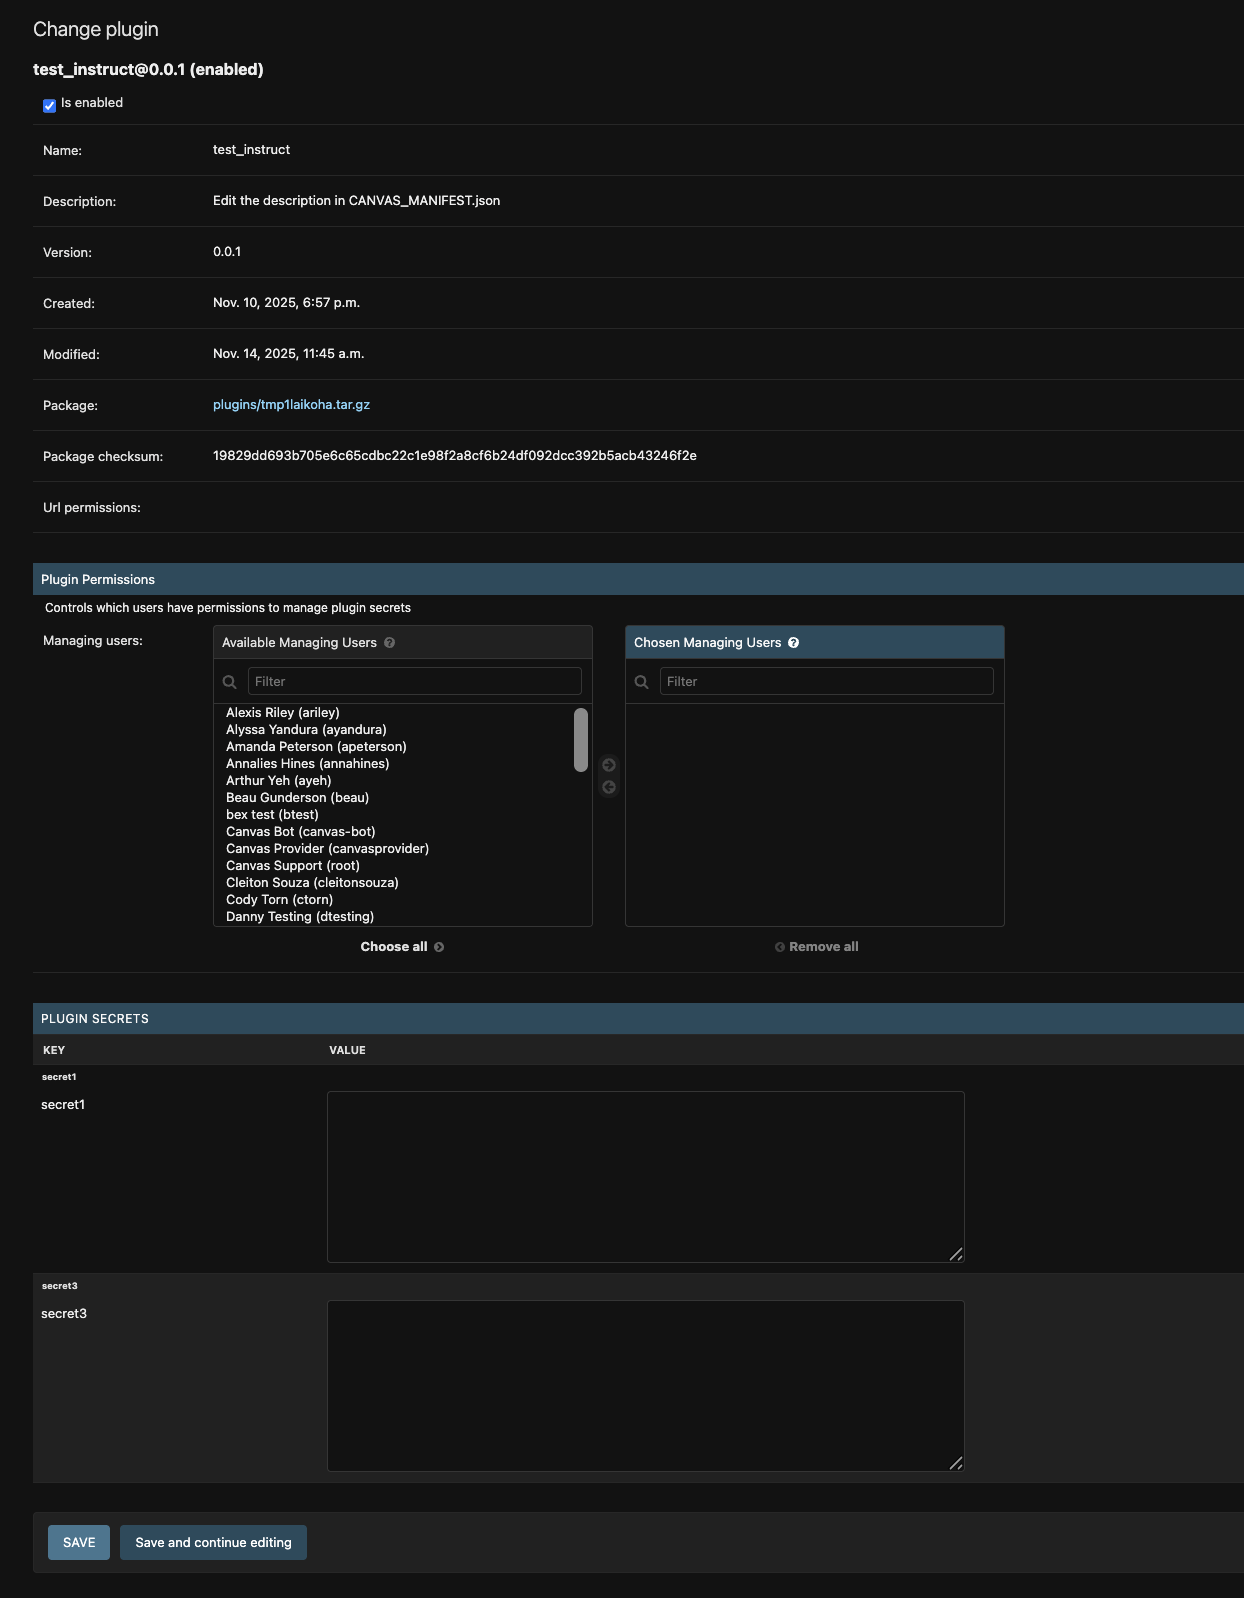Click help icon next to Chosen Managing Users
The image size is (1244, 1598).
[x=794, y=643]
